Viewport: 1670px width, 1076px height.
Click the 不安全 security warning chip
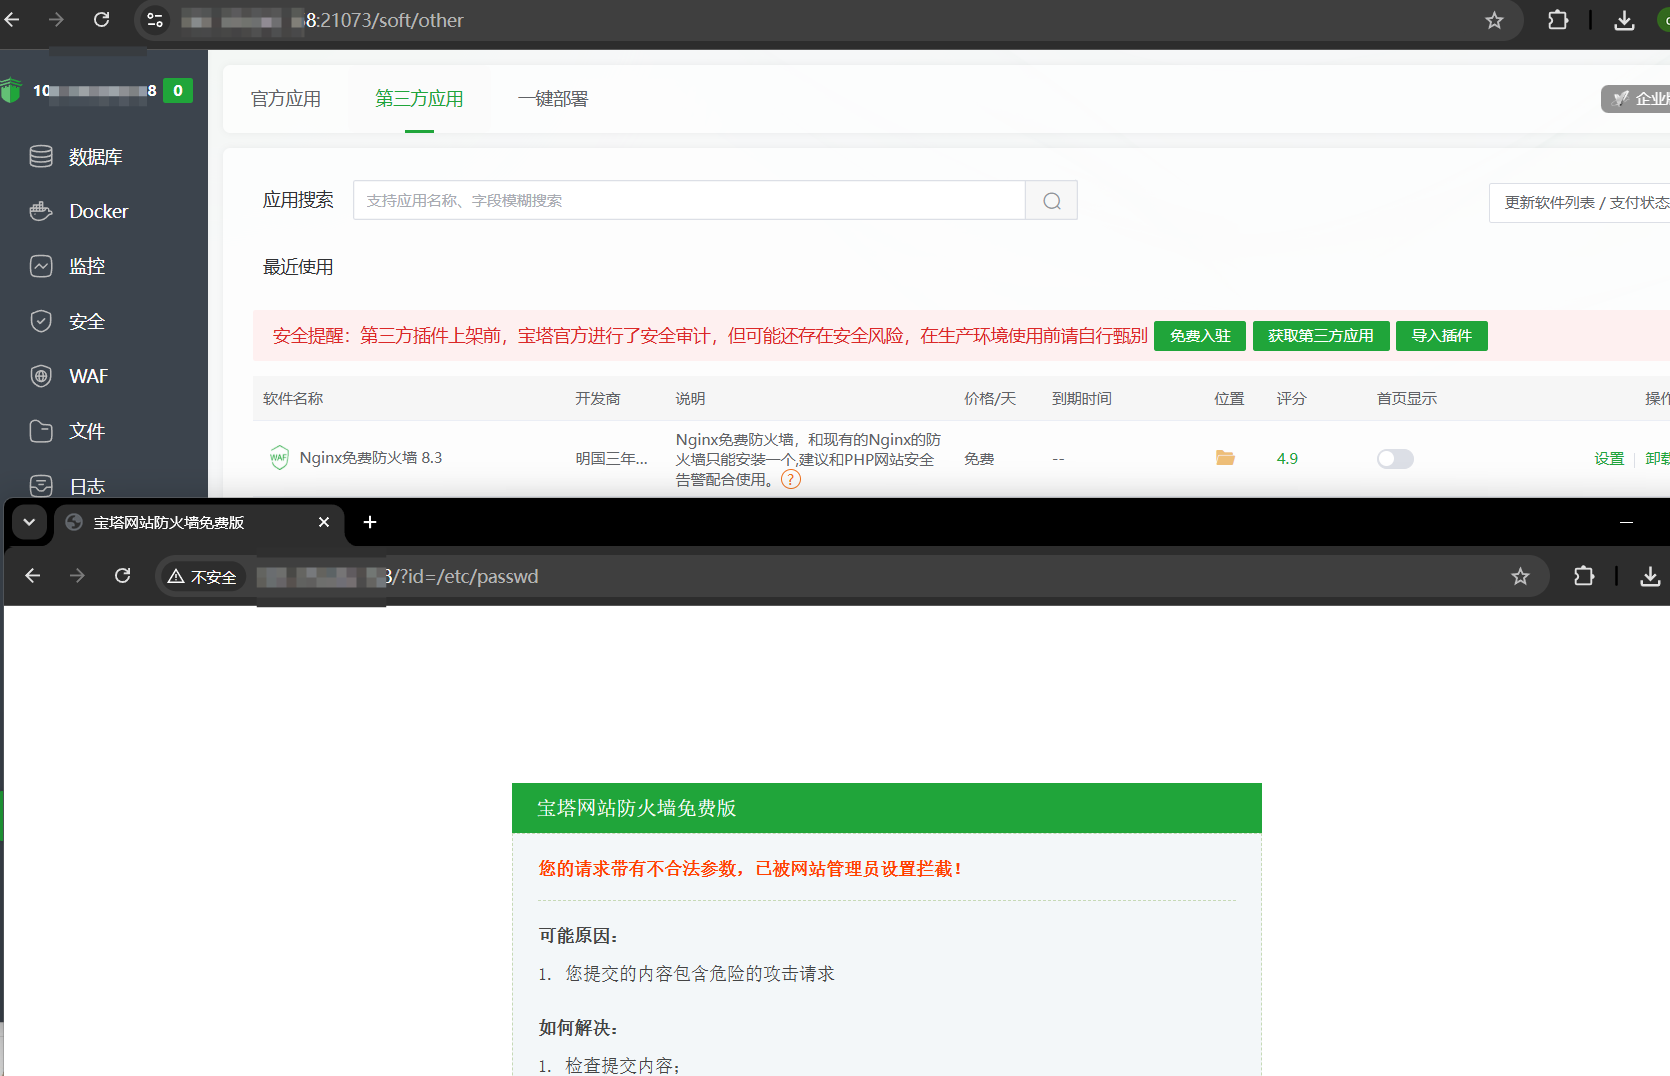[x=203, y=576]
